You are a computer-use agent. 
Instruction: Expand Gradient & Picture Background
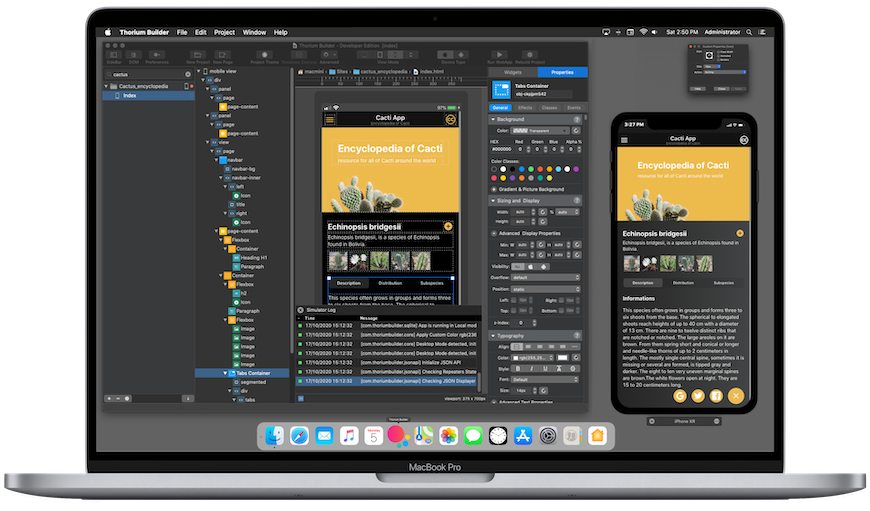tap(494, 190)
